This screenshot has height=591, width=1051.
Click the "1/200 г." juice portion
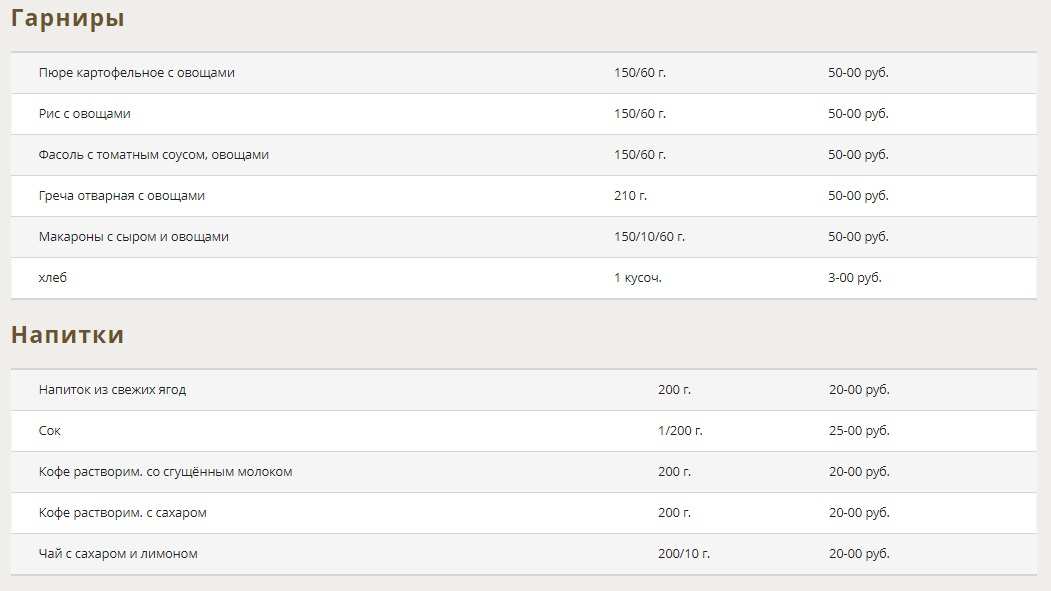[x=680, y=431]
